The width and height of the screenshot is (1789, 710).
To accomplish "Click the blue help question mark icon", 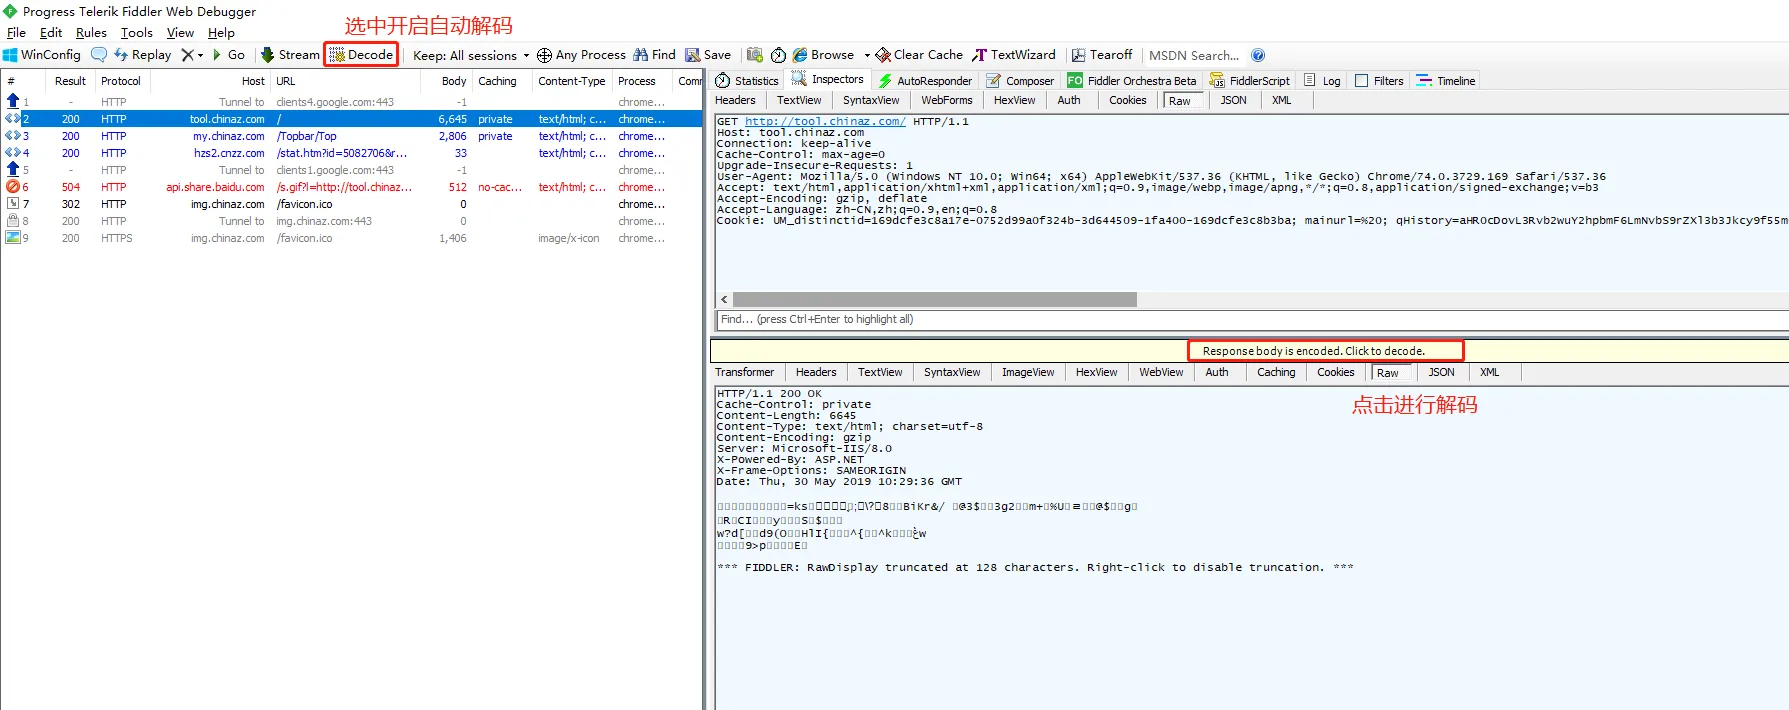I will tap(1258, 55).
